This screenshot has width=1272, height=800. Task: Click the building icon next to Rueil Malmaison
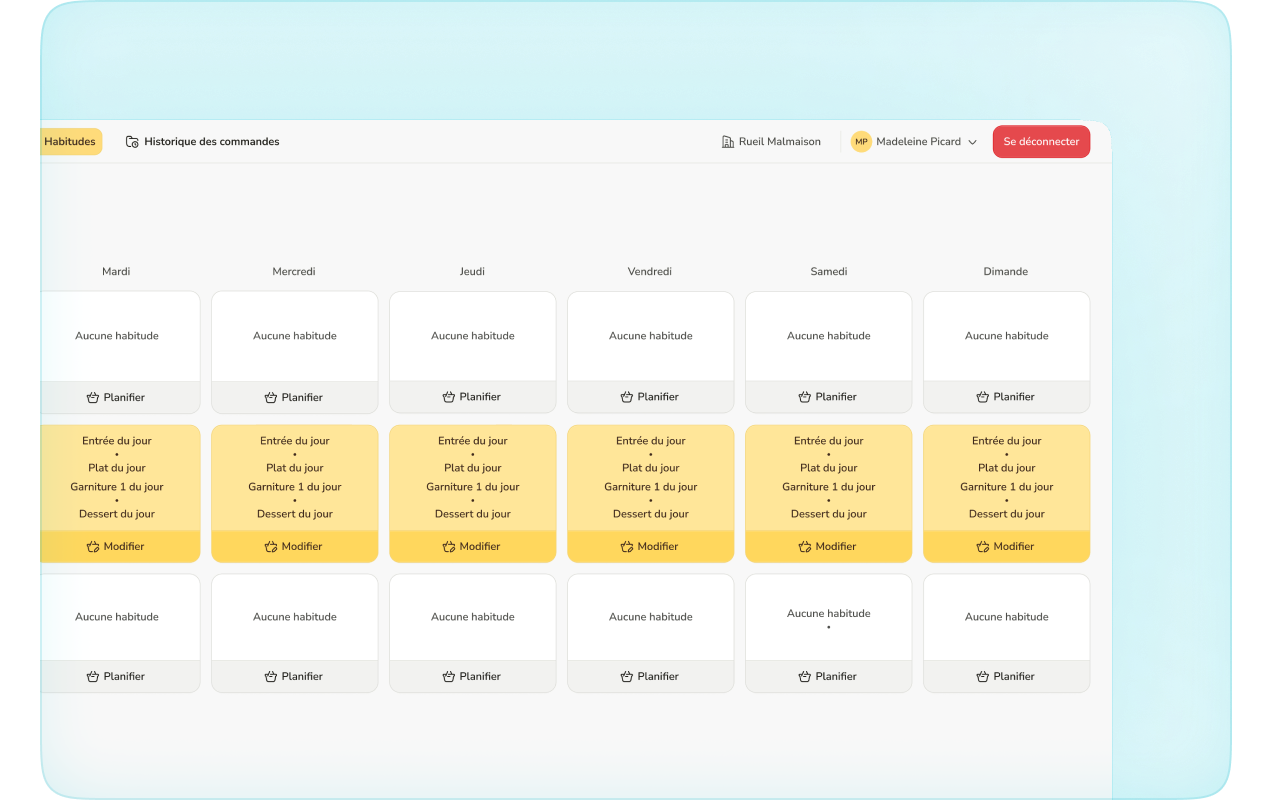coord(728,142)
